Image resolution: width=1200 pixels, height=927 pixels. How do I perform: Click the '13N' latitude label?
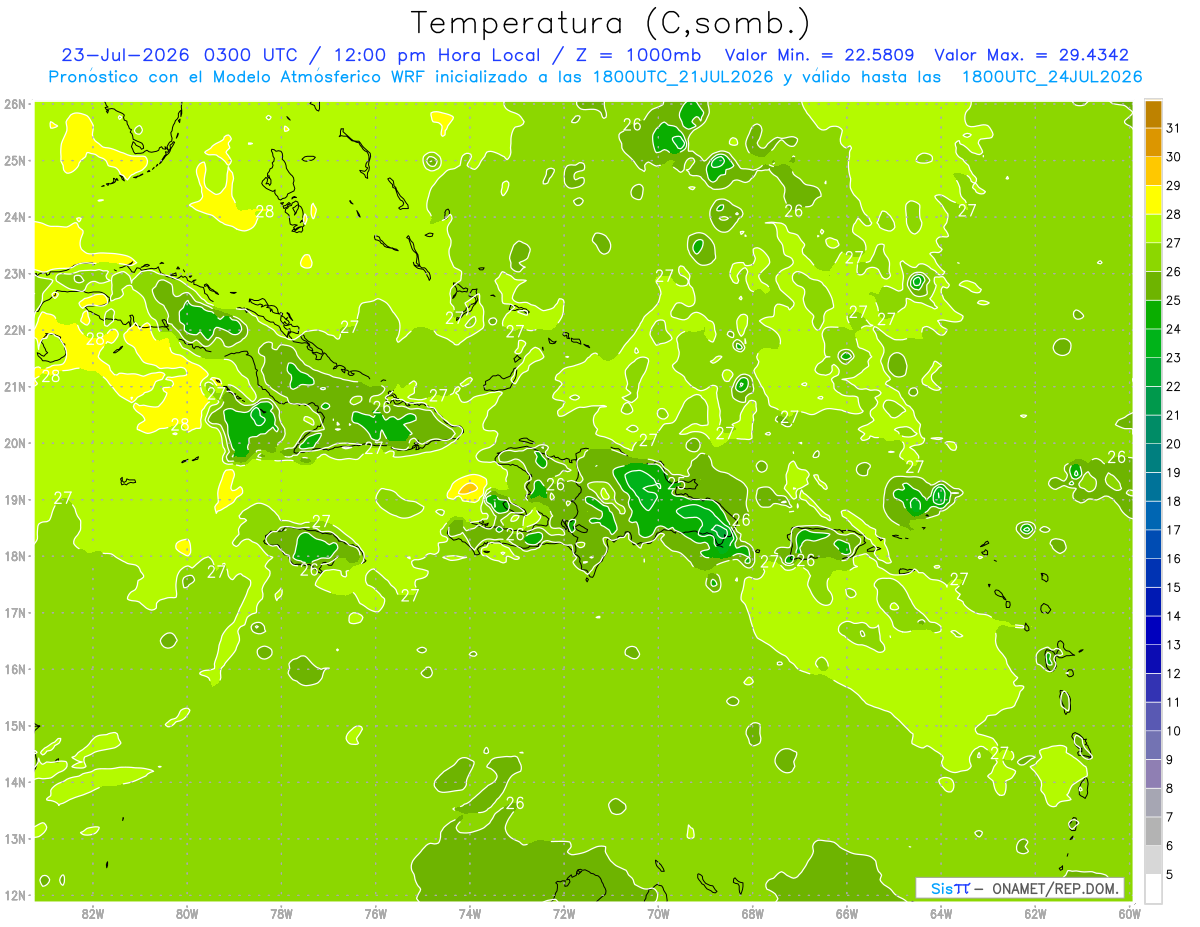point(14,839)
